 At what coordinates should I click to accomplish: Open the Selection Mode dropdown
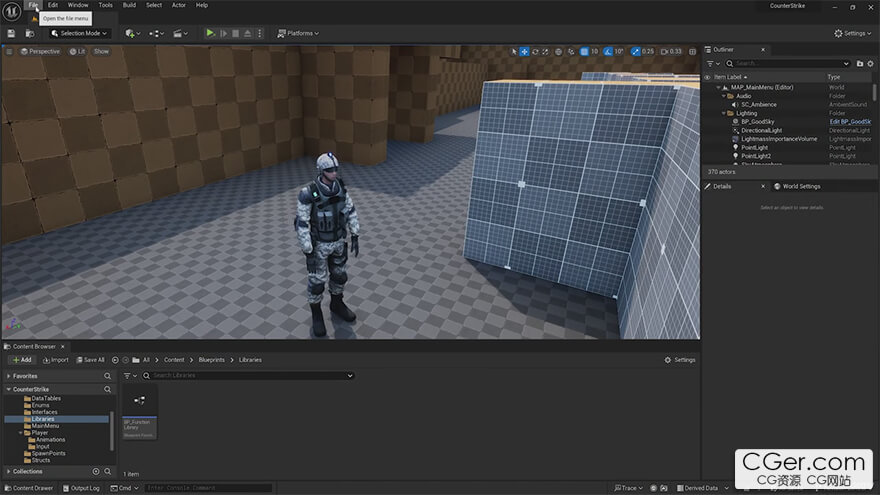(79, 33)
